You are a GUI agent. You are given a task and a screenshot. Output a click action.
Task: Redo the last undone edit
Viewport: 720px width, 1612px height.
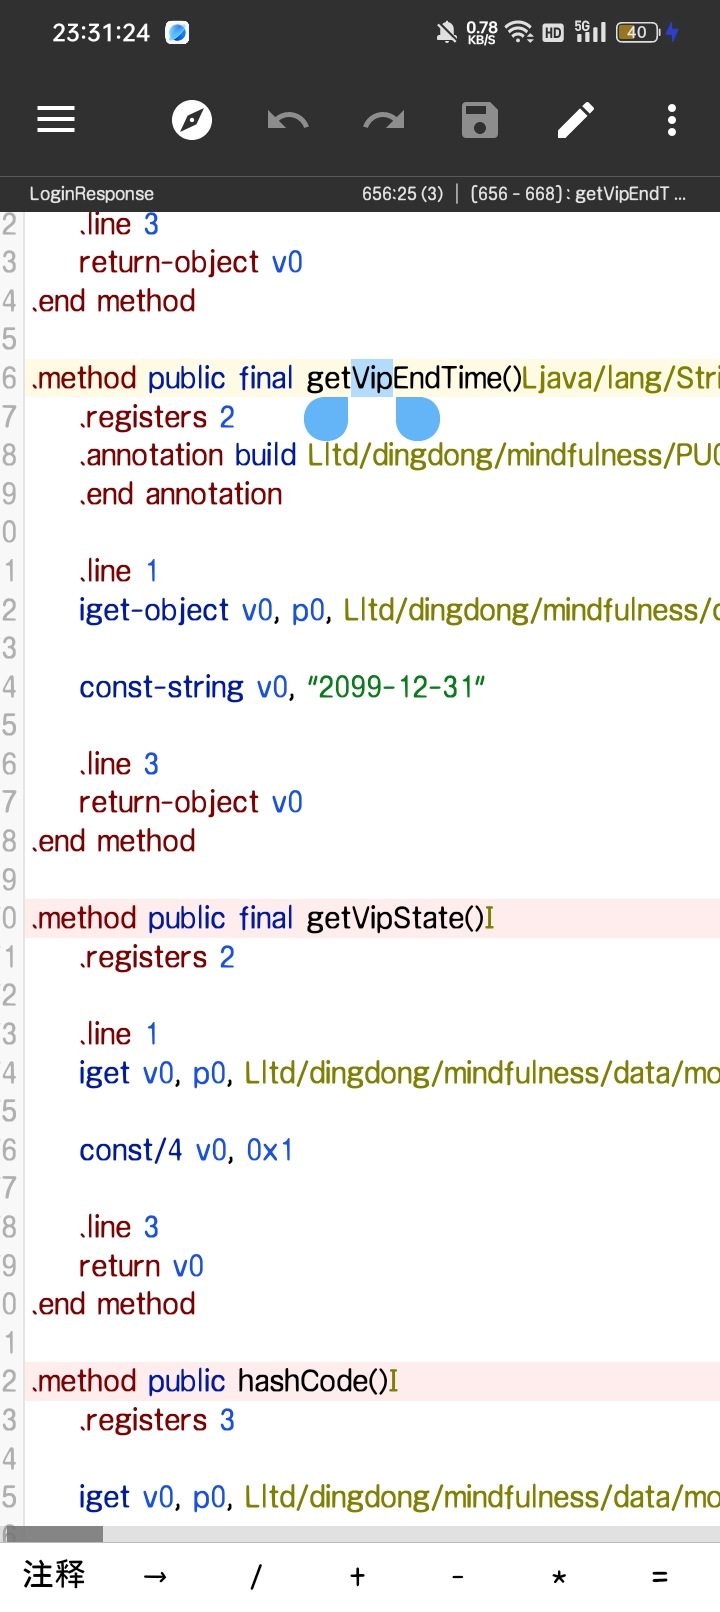tap(384, 121)
